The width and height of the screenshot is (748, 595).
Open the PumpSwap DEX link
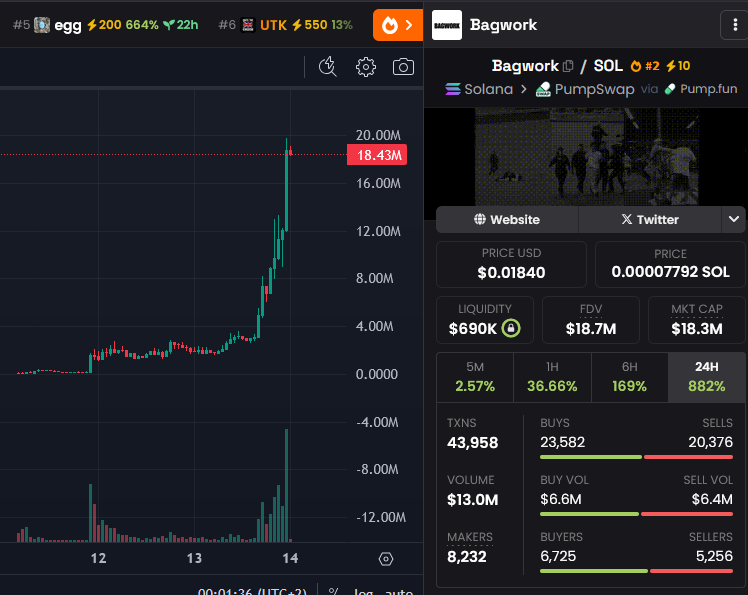[x=585, y=89]
